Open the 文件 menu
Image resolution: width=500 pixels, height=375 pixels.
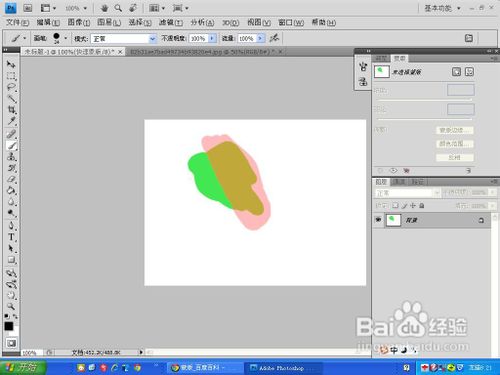click(17, 22)
